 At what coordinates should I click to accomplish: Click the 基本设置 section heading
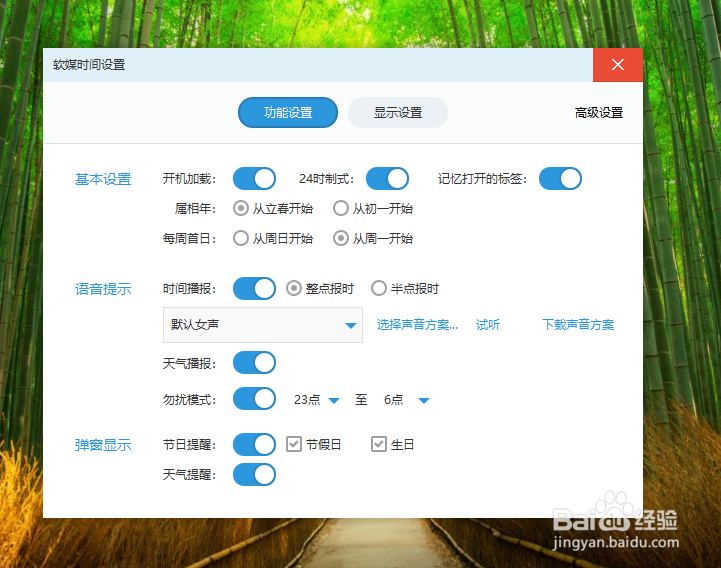click(x=103, y=179)
